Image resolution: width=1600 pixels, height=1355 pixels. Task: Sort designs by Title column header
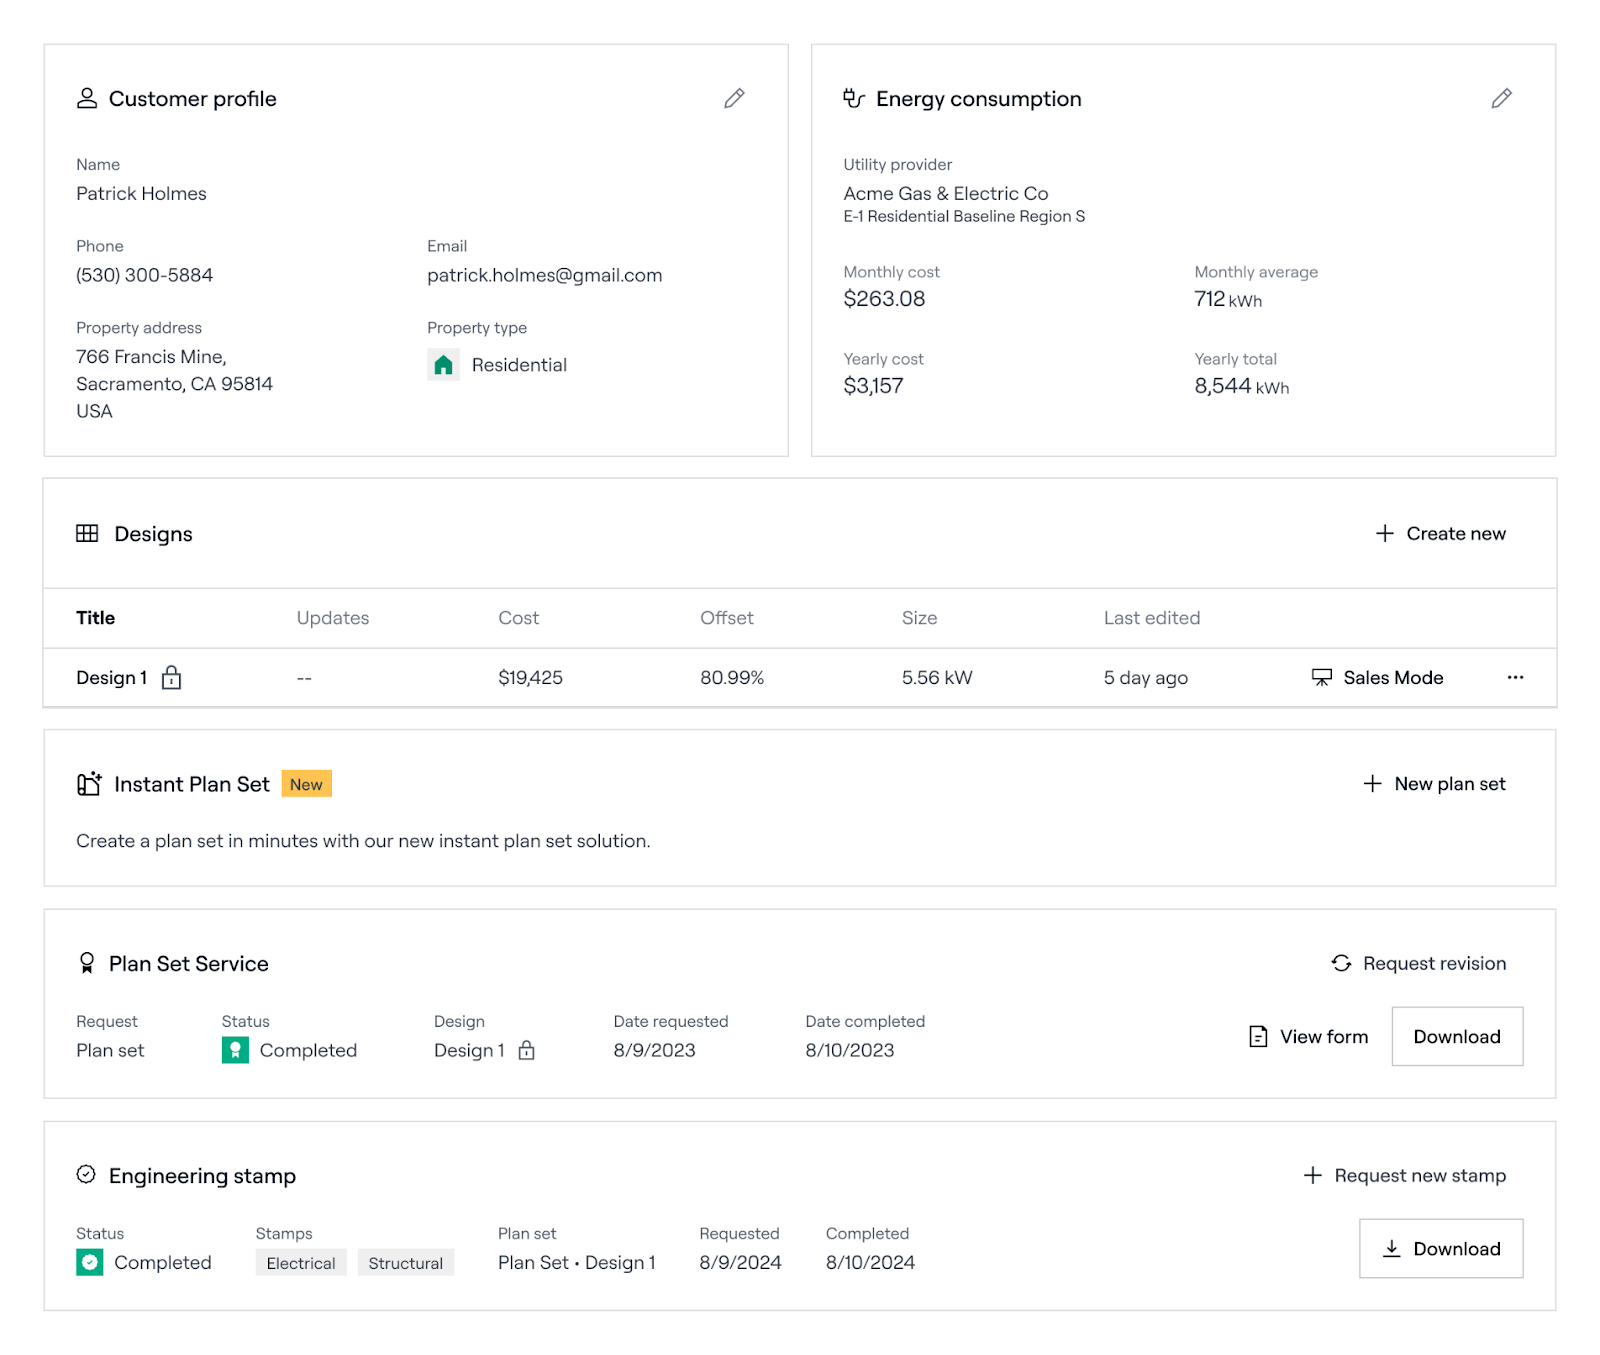[x=96, y=618]
